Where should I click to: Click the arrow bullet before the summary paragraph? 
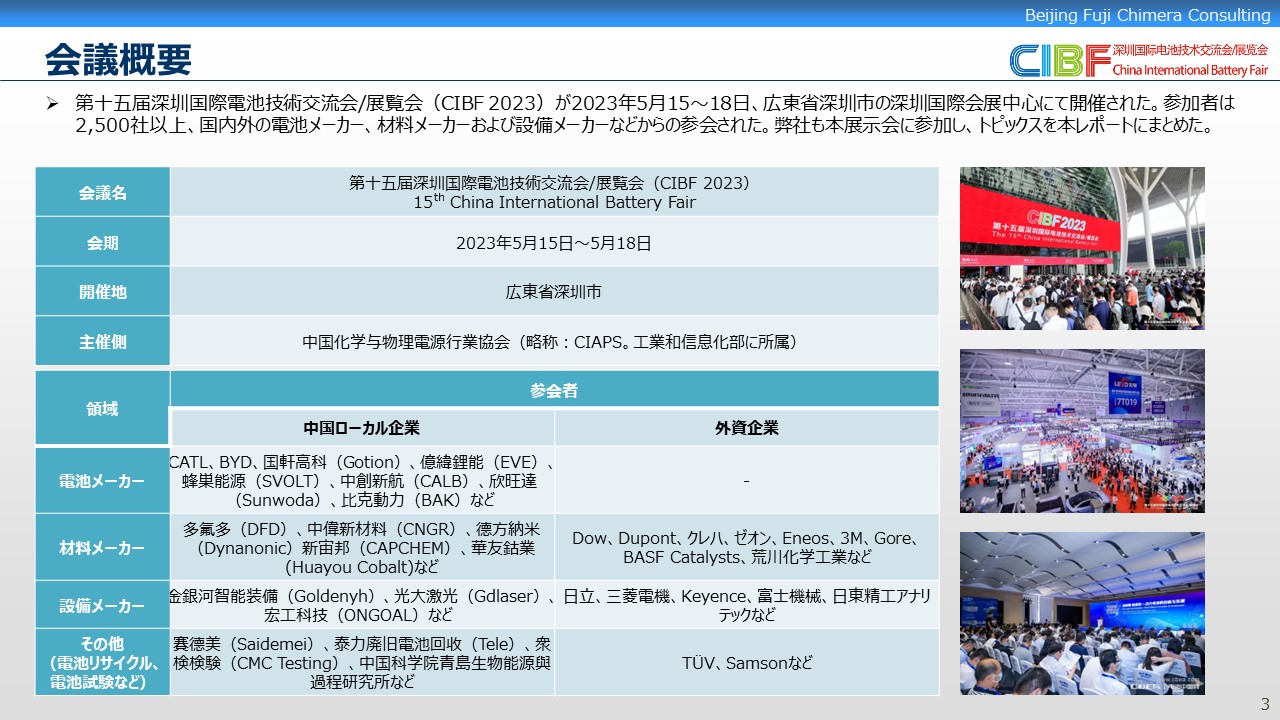click(x=54, y=103)
